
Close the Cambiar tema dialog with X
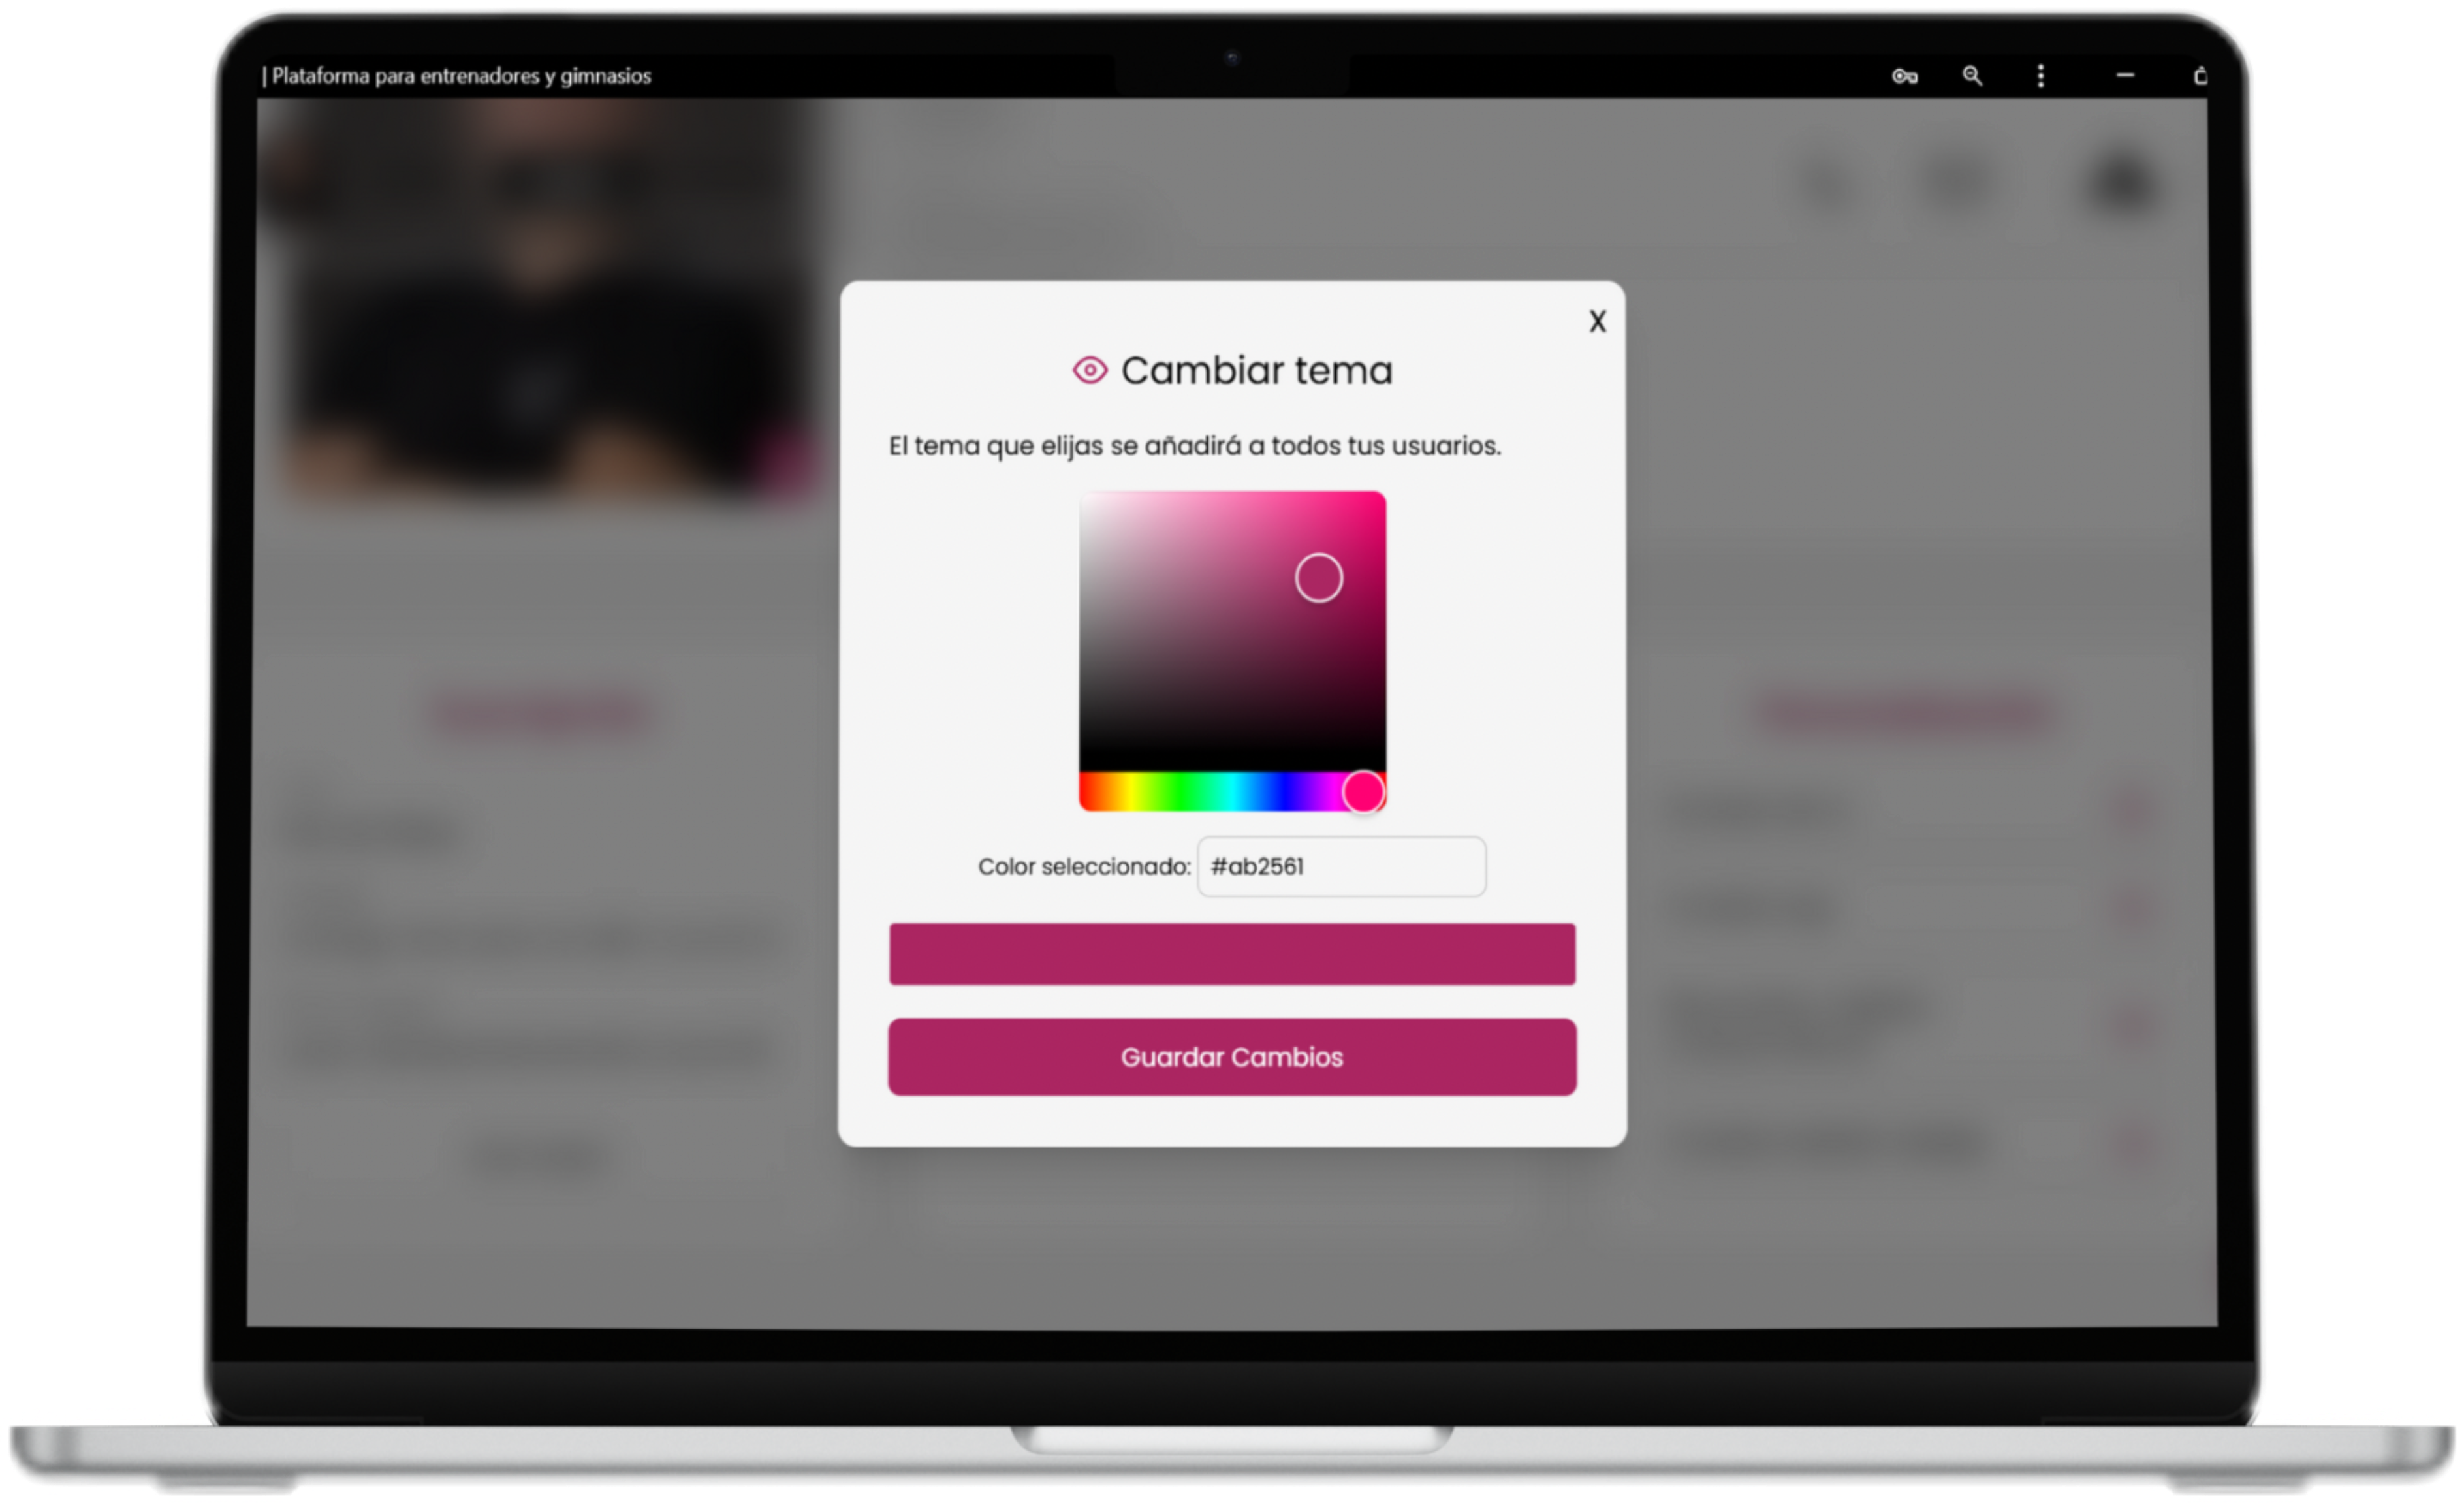[x=1597, y=321]
